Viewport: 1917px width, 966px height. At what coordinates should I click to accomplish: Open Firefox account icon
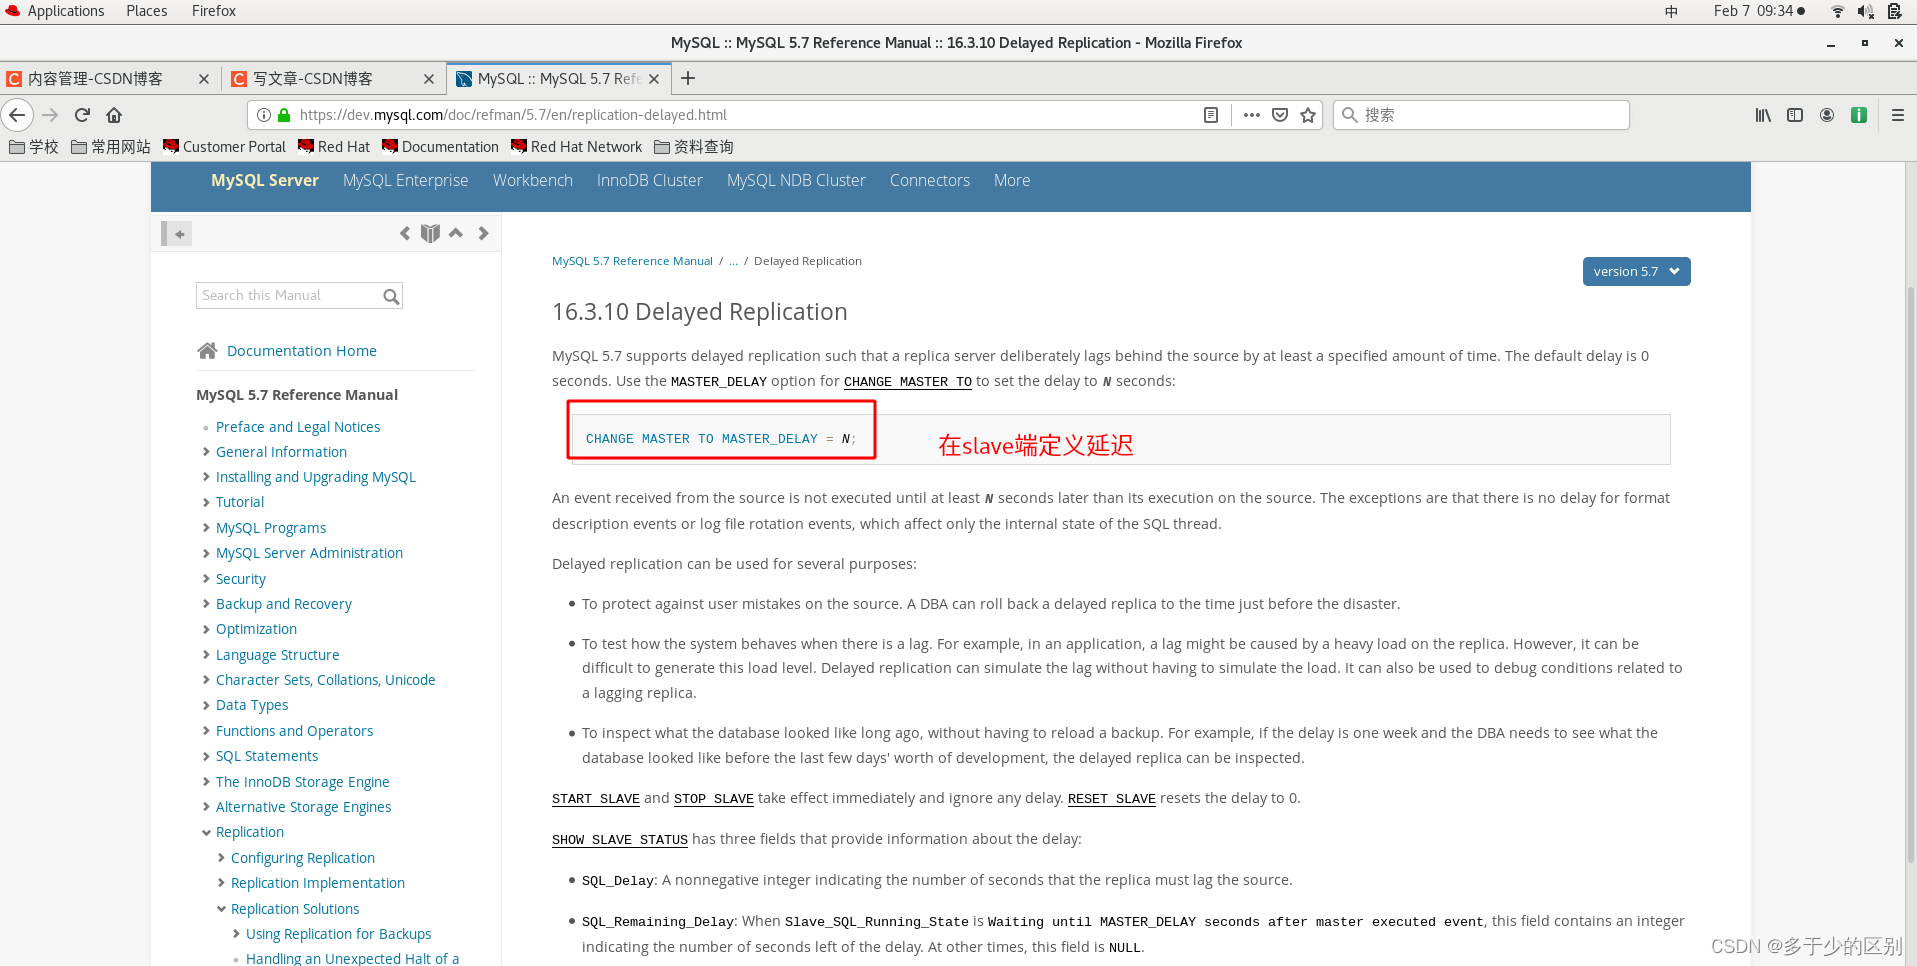pos(1827,115)
